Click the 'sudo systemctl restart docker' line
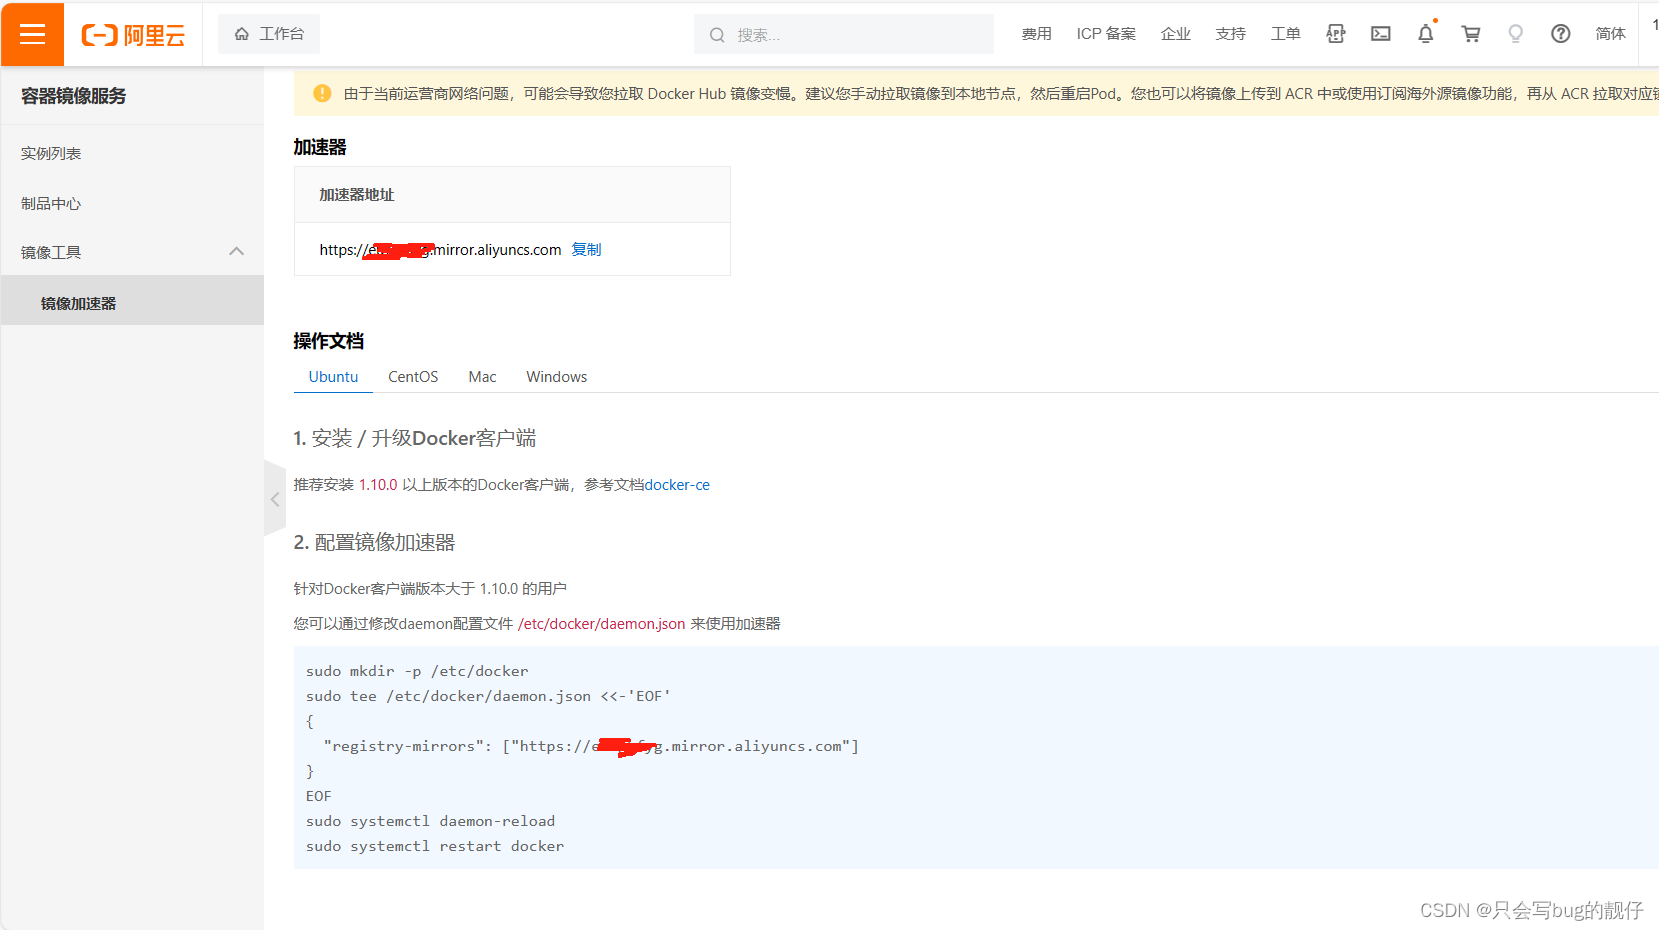 point(435,846)
